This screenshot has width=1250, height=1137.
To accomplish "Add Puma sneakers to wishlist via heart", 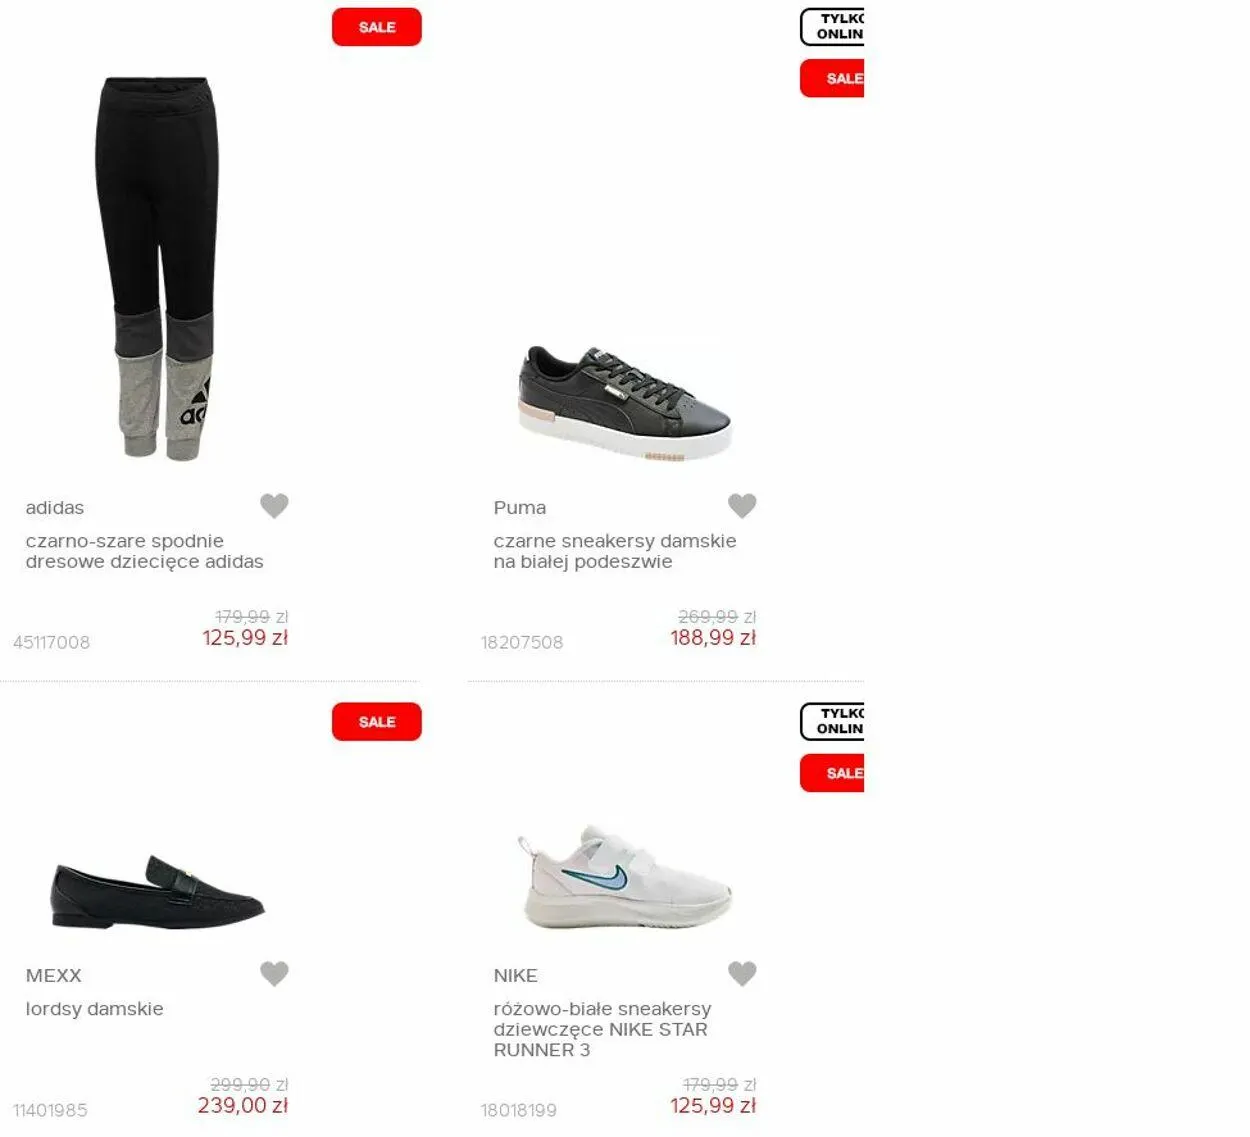I will coord(742,506).
